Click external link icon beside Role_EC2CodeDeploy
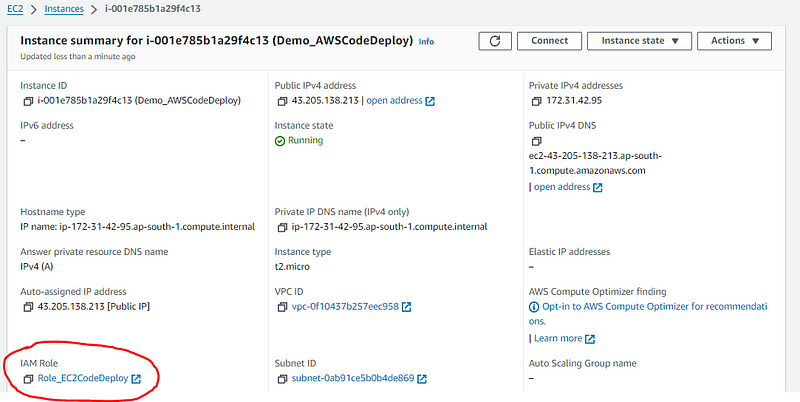The image size is (800, 402). [x=136, y=379]
